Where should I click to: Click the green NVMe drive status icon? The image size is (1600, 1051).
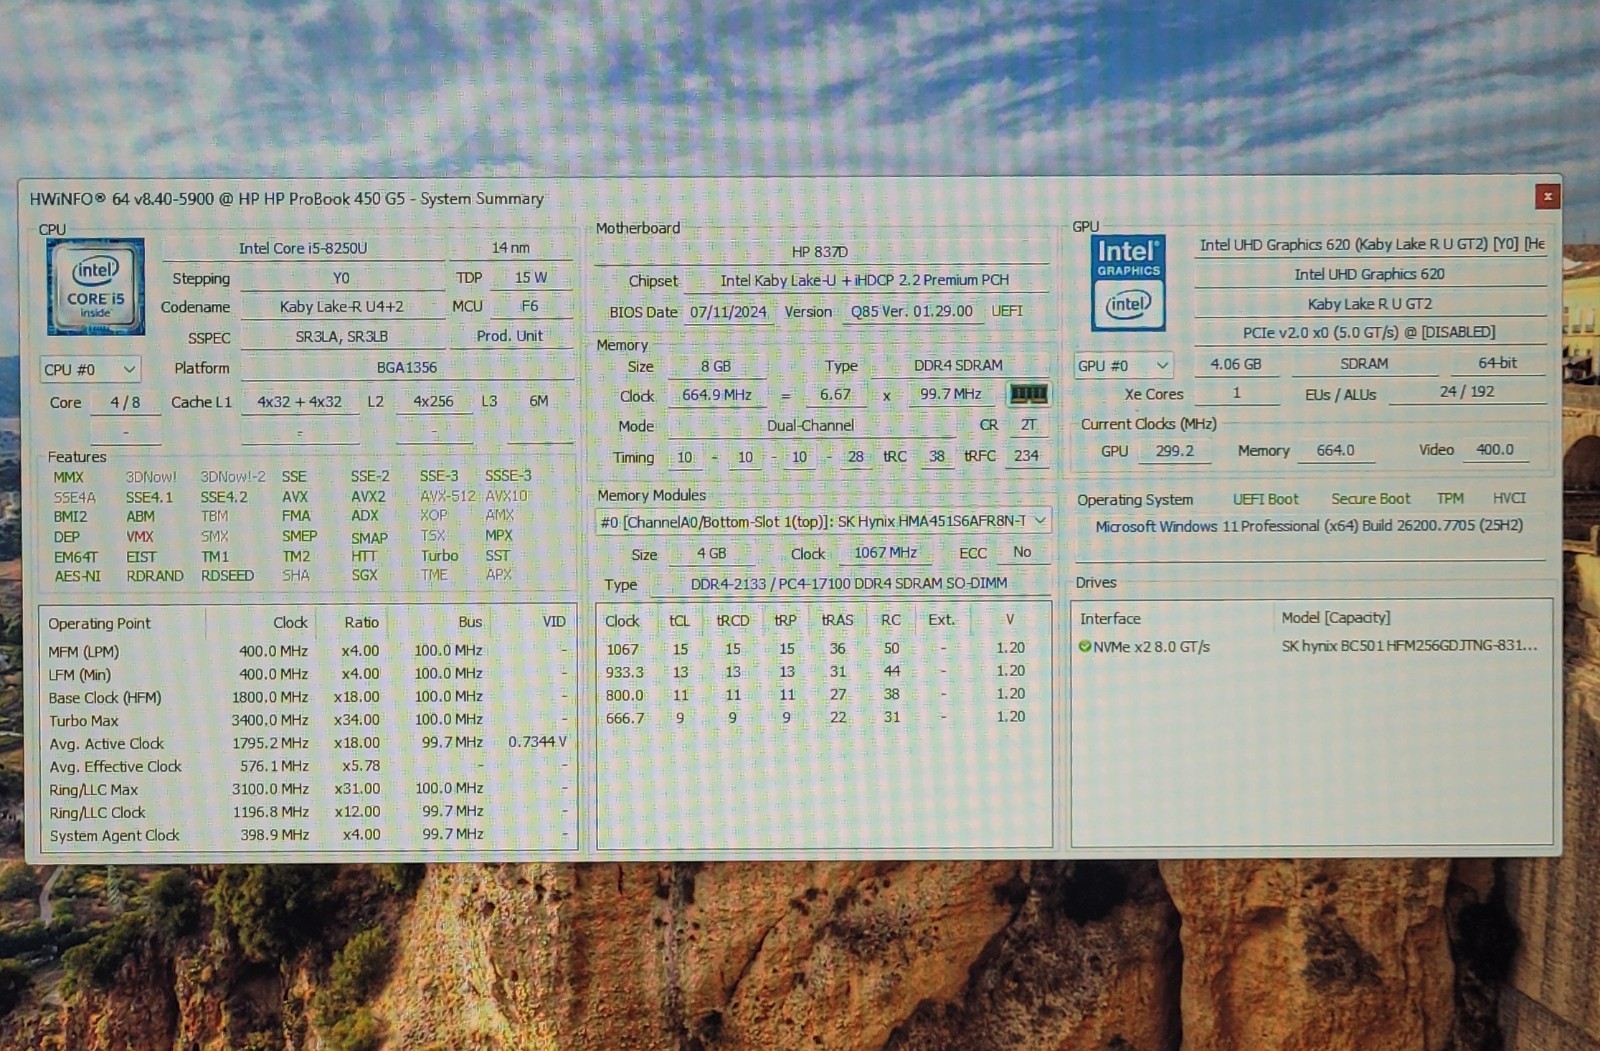click(1084, 647)
